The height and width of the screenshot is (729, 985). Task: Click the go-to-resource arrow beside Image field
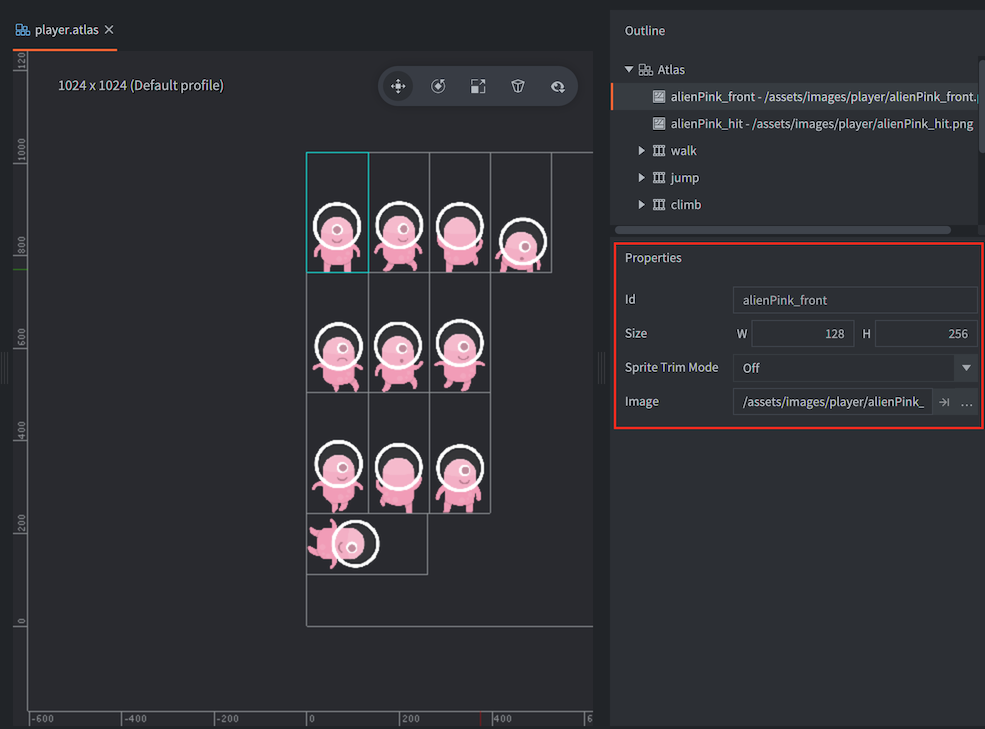[x=944, y=402]
